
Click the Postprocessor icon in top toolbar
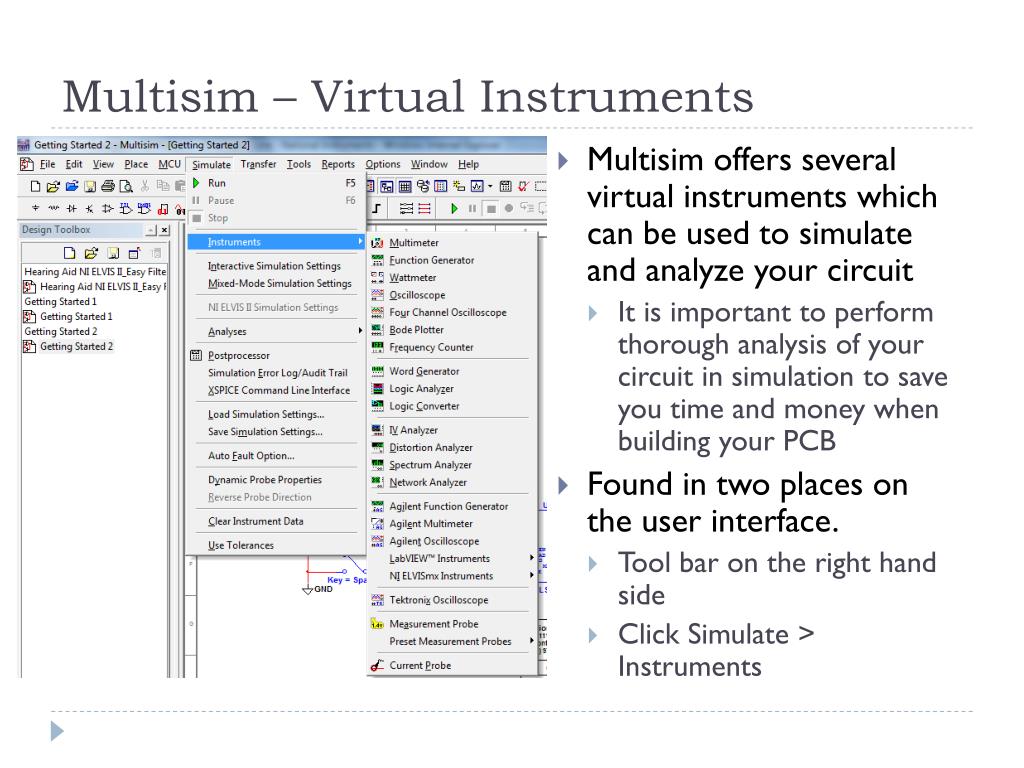pyautogui.click(x=505, y=185)
